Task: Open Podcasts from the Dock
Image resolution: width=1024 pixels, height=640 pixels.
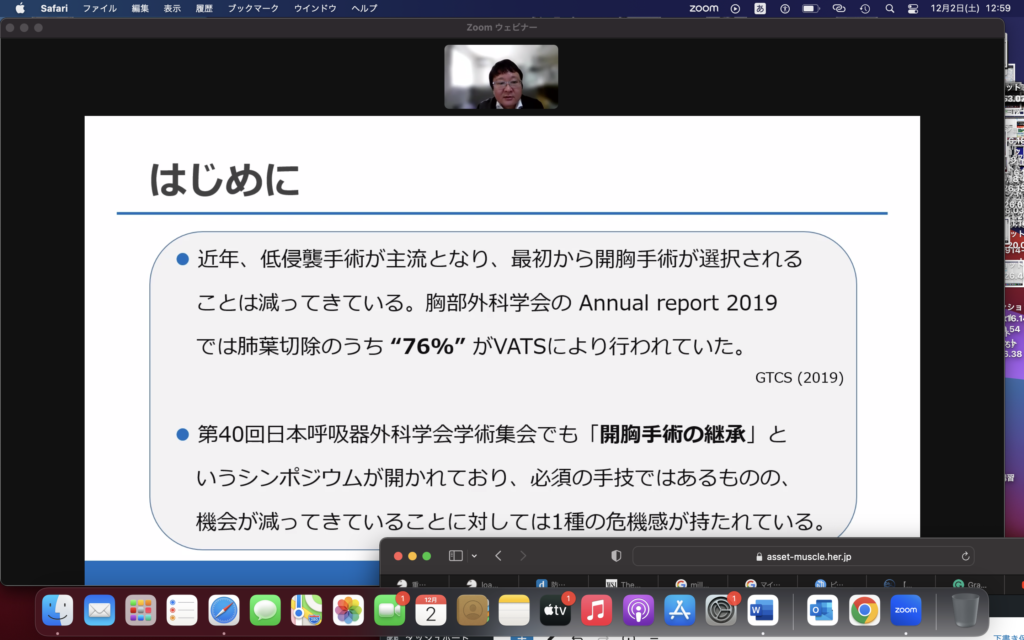Action: pos(638,609)
